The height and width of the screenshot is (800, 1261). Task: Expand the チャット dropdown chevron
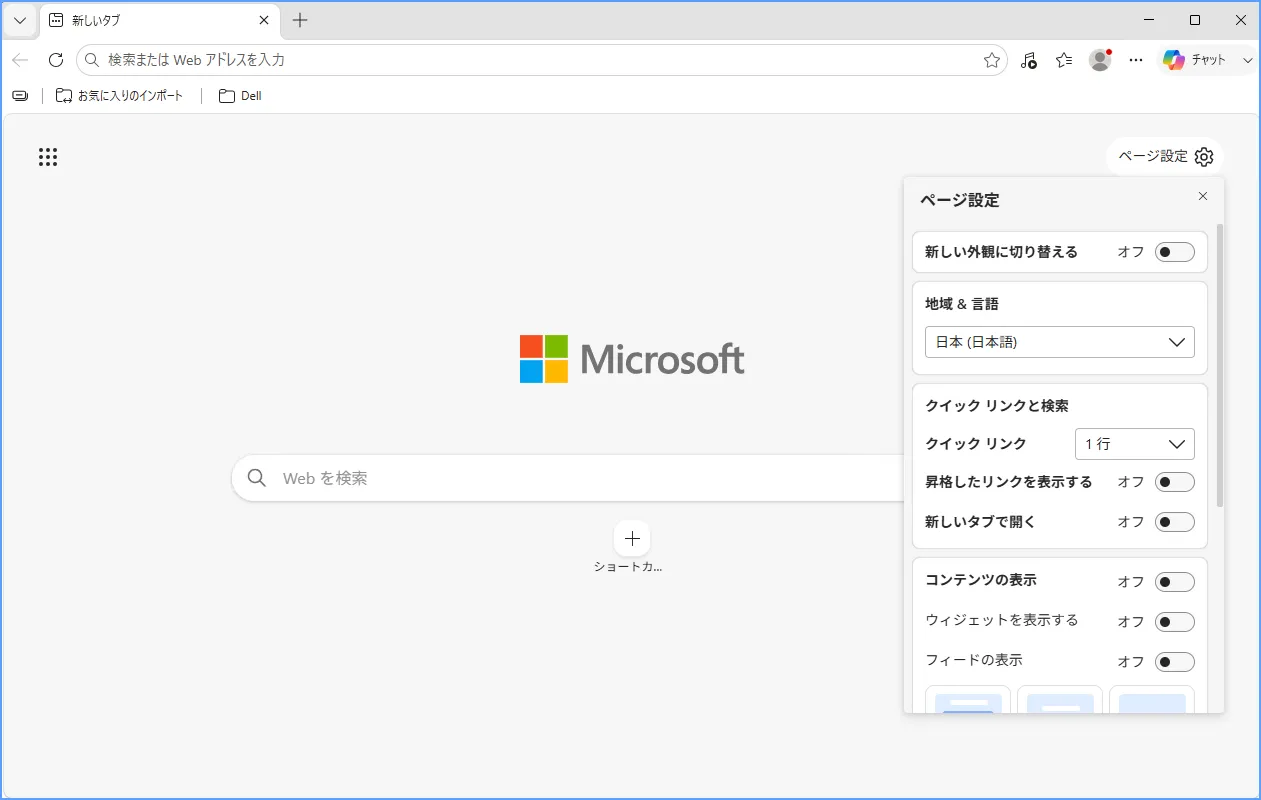[1247, 60]
